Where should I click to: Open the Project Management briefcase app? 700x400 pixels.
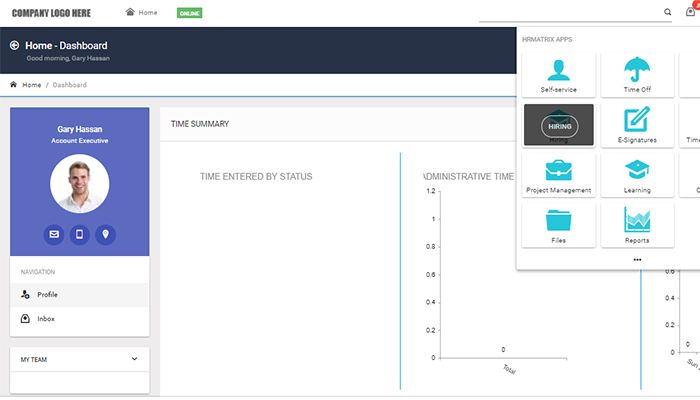(x=558, y=175)
